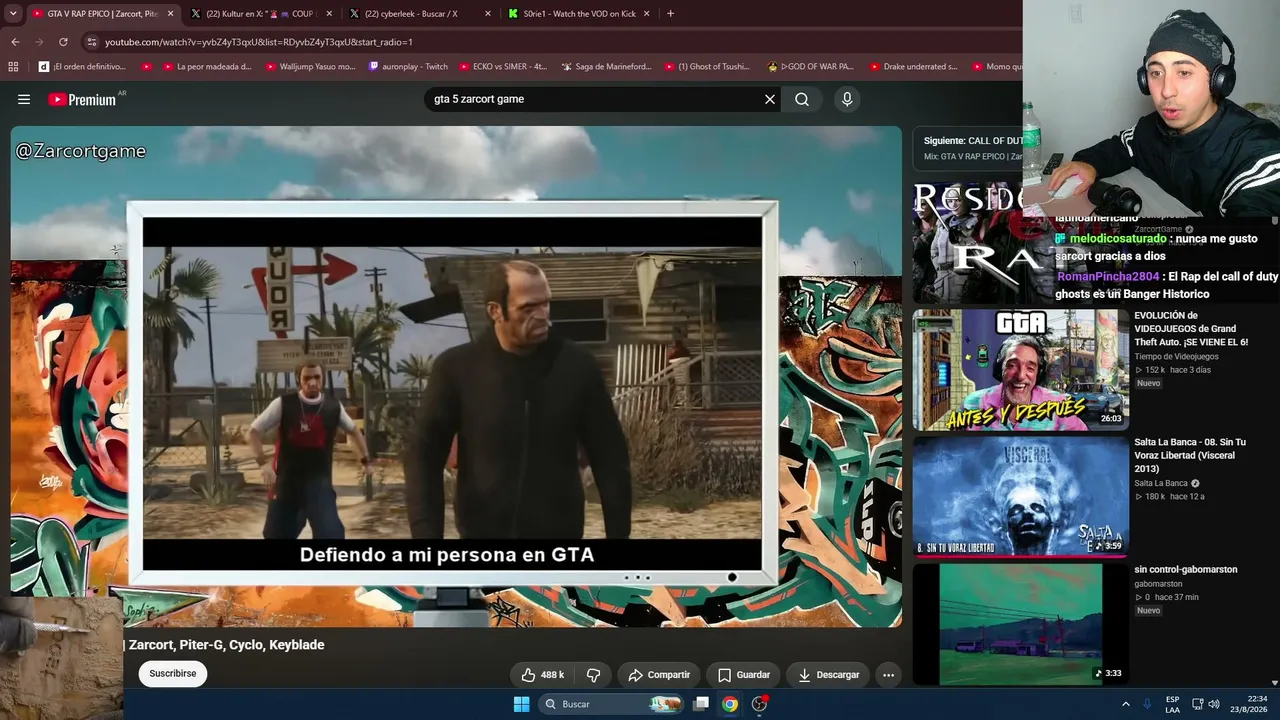
Task: Share the video via Compartir
Action: click(x=659, y=675)
